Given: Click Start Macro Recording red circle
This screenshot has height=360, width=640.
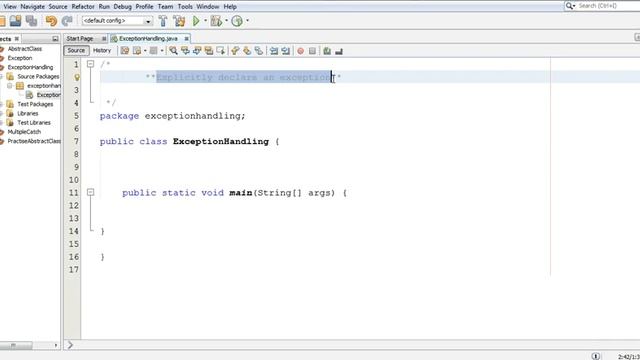Looking at the screenshot, I should [300, 51].
